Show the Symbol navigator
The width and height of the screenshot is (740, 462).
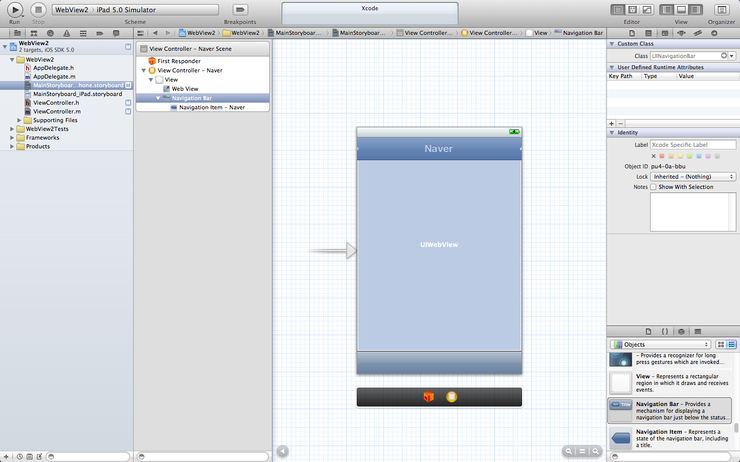[34, 33]
